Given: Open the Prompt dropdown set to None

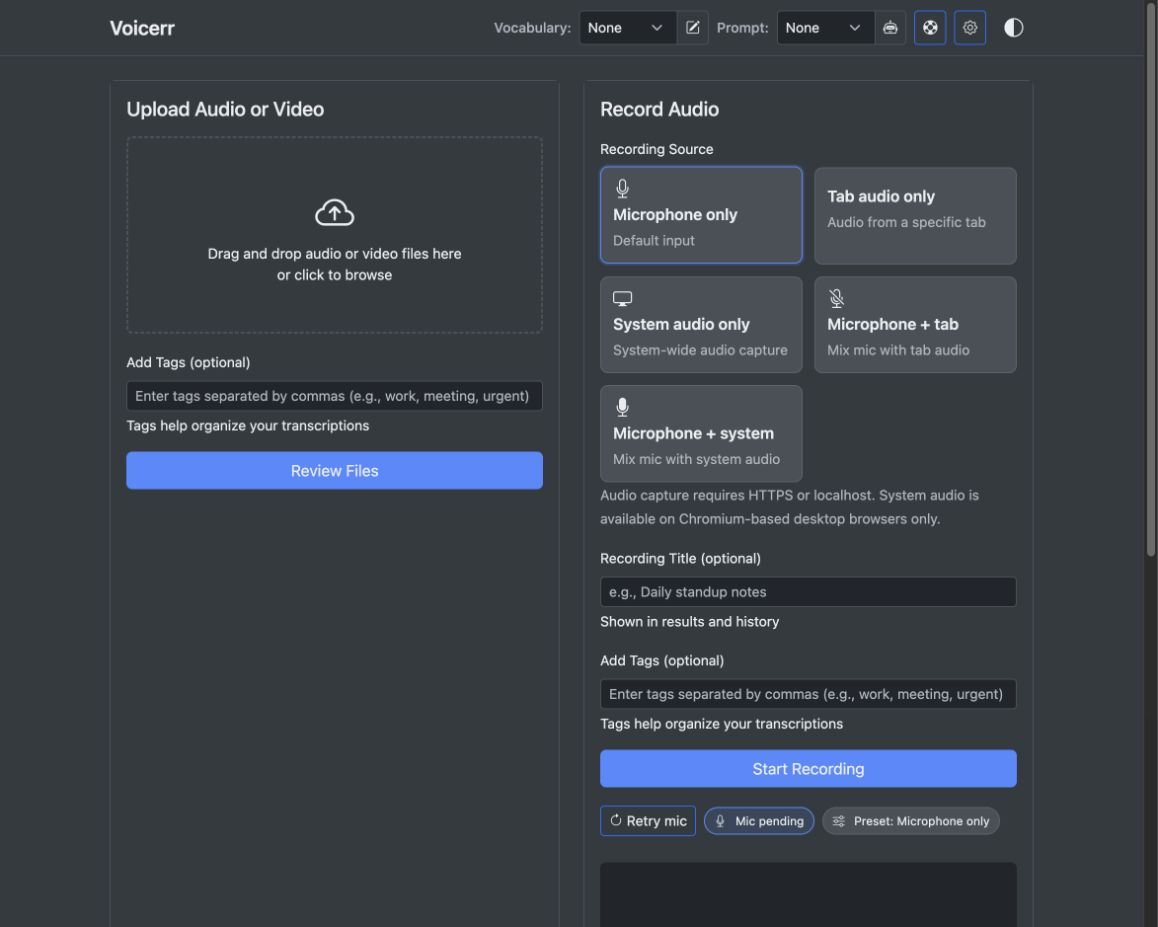Looking at the screenshot, I should 825,28.
